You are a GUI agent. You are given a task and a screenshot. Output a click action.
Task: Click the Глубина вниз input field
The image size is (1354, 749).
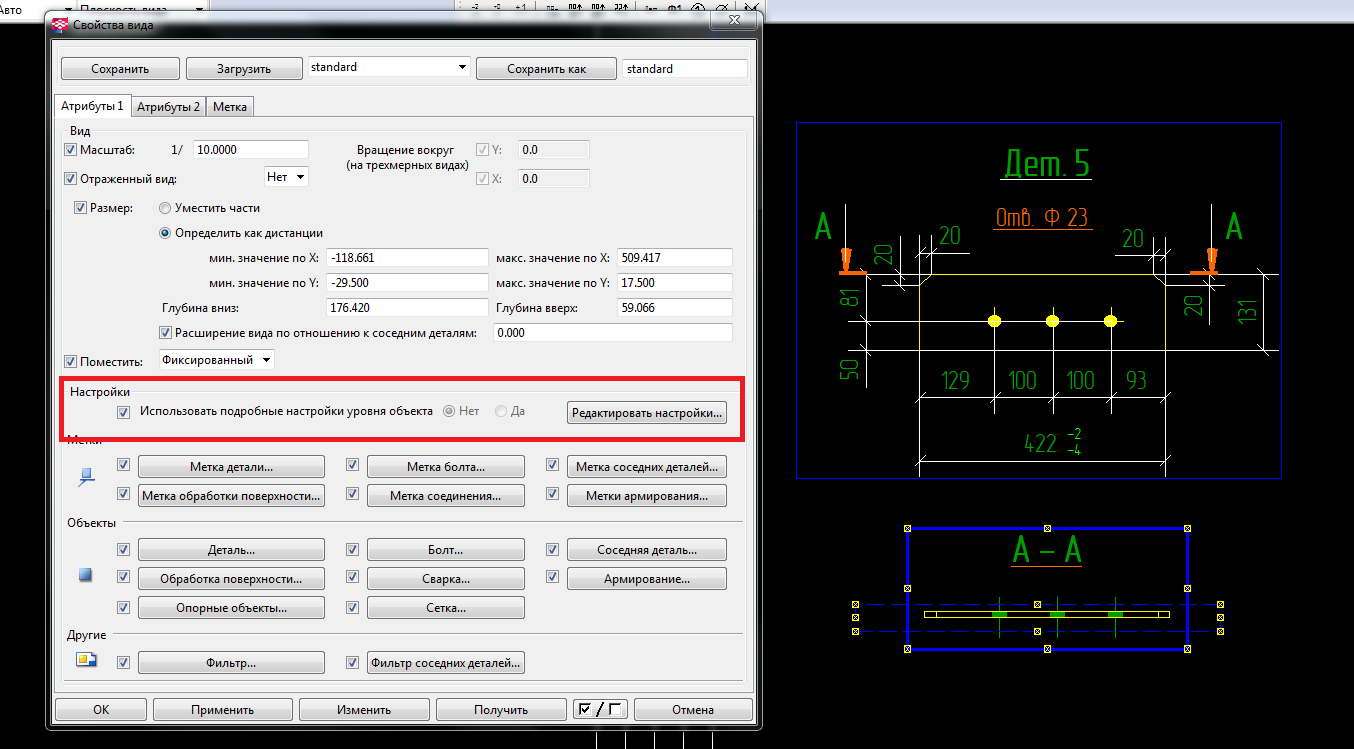click(406, 308)
